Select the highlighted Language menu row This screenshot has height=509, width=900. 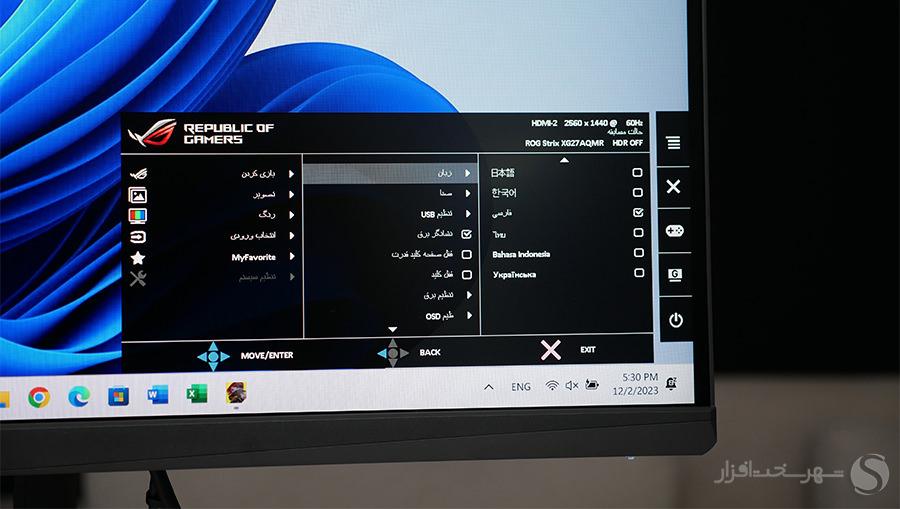pyautogui.click(x=388, y=173)
